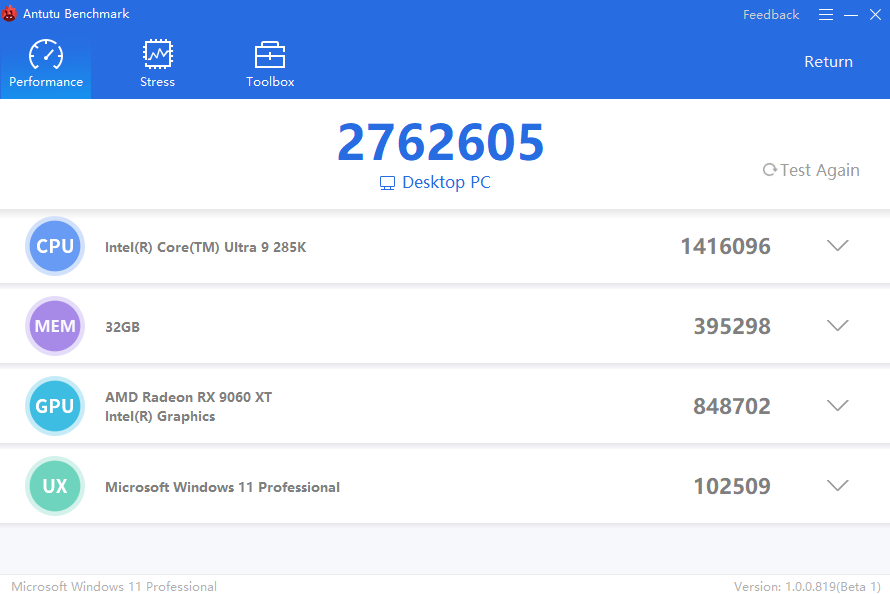The width and height of the screenshot is (890, 594).
Task: Open the Feedback link
Action: (770, 15)
